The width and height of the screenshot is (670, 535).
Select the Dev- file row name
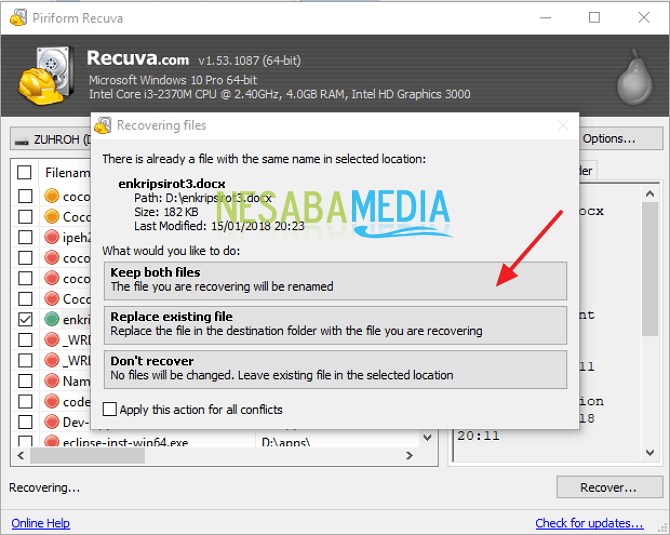[77, 422]
